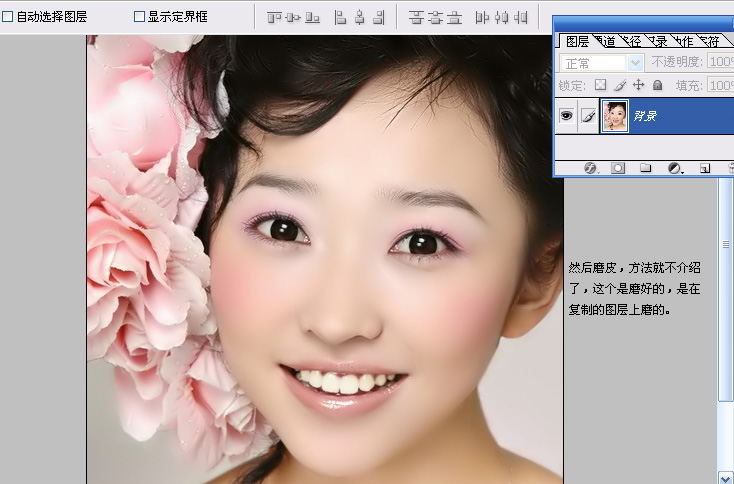Viewport: 734px width, 484px height.
Task: Click the align vertical centers icon
Action: pyautogui.click(x=293, y=18)
